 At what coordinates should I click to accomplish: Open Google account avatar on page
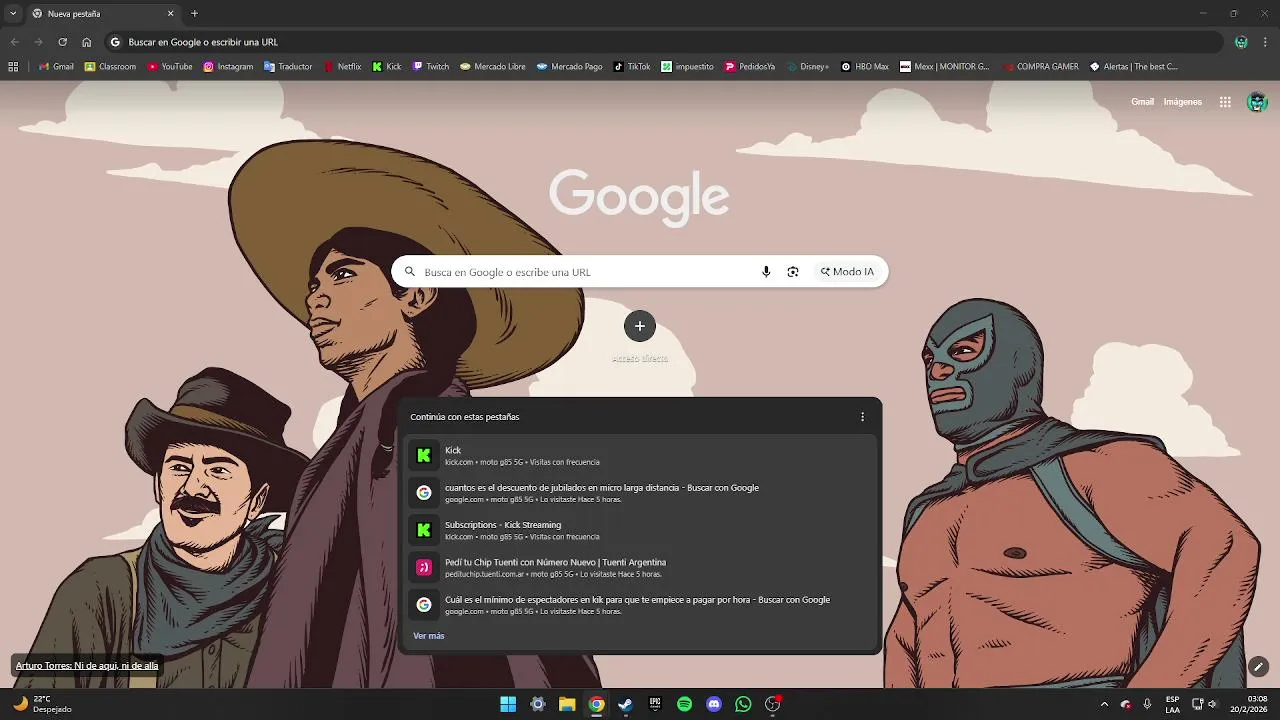pos(1257,102)
